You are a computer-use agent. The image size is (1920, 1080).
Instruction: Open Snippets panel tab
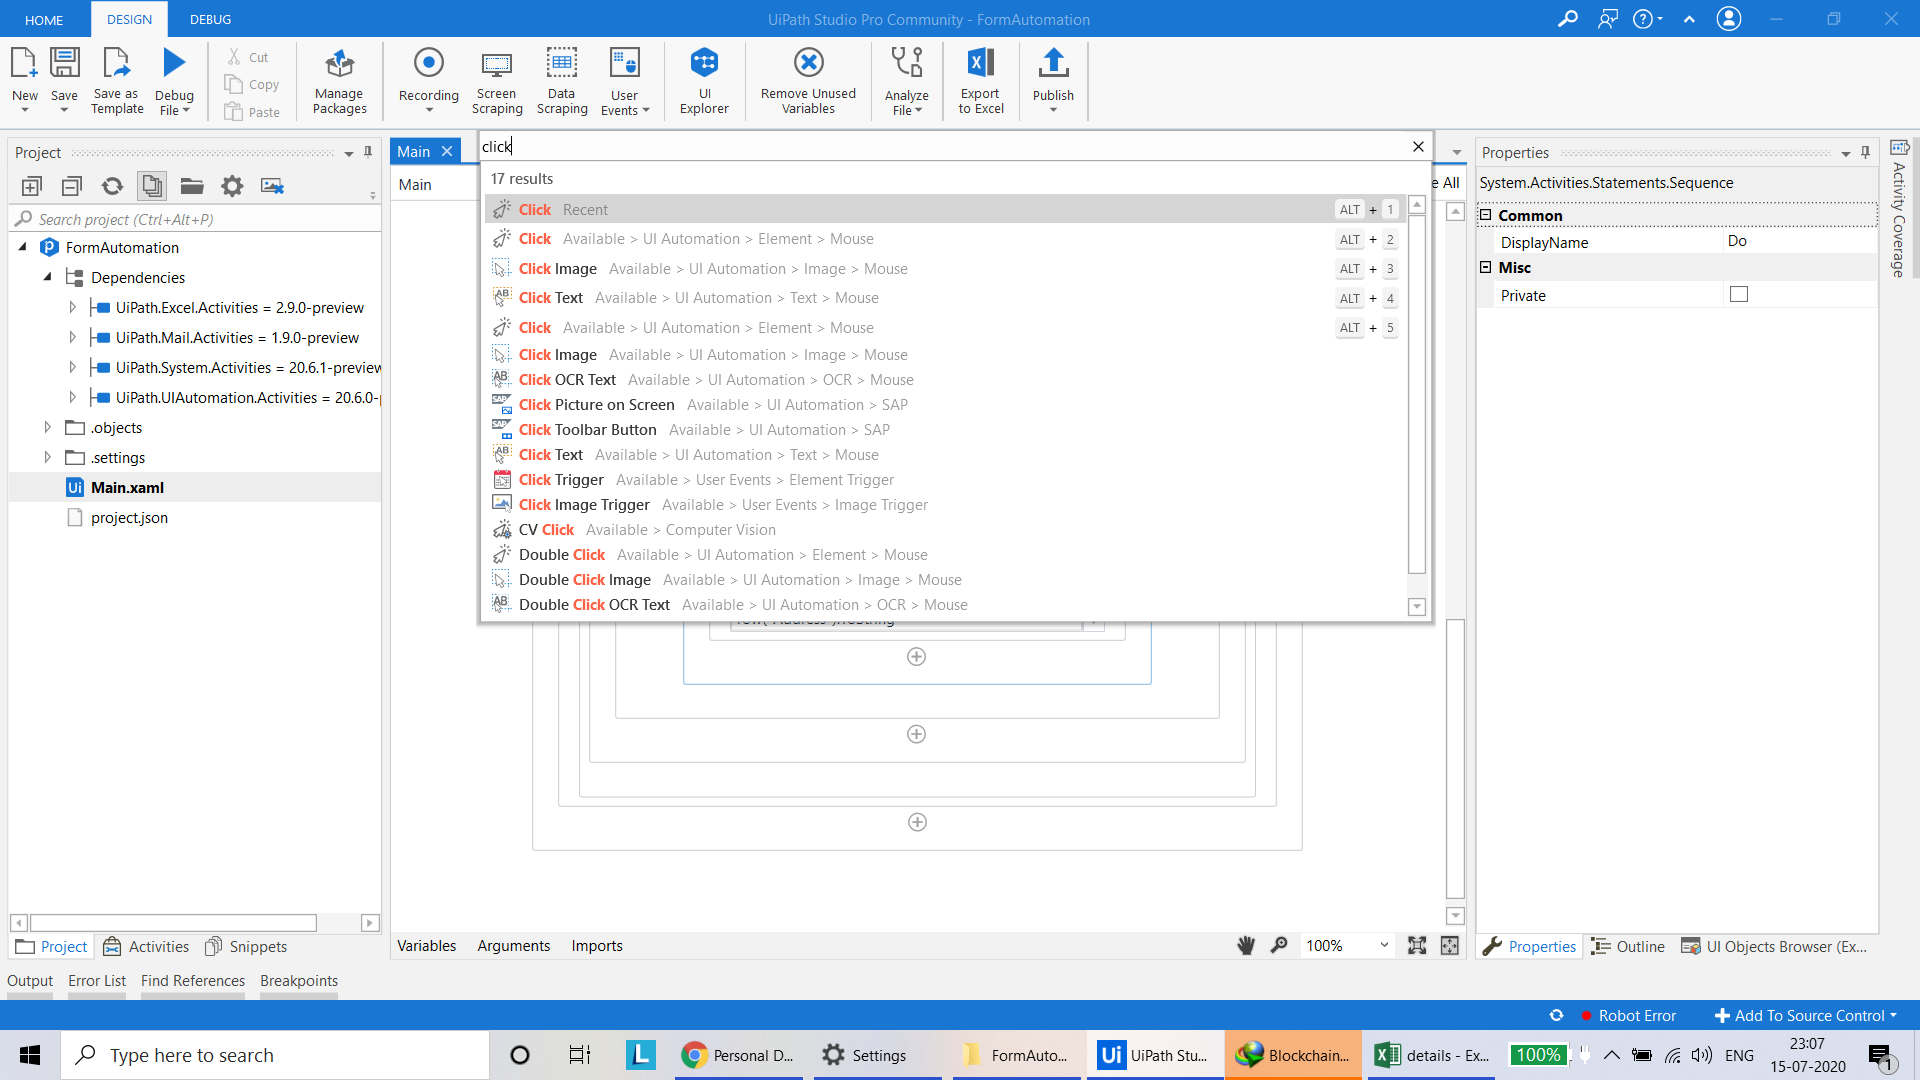(246, 947)
